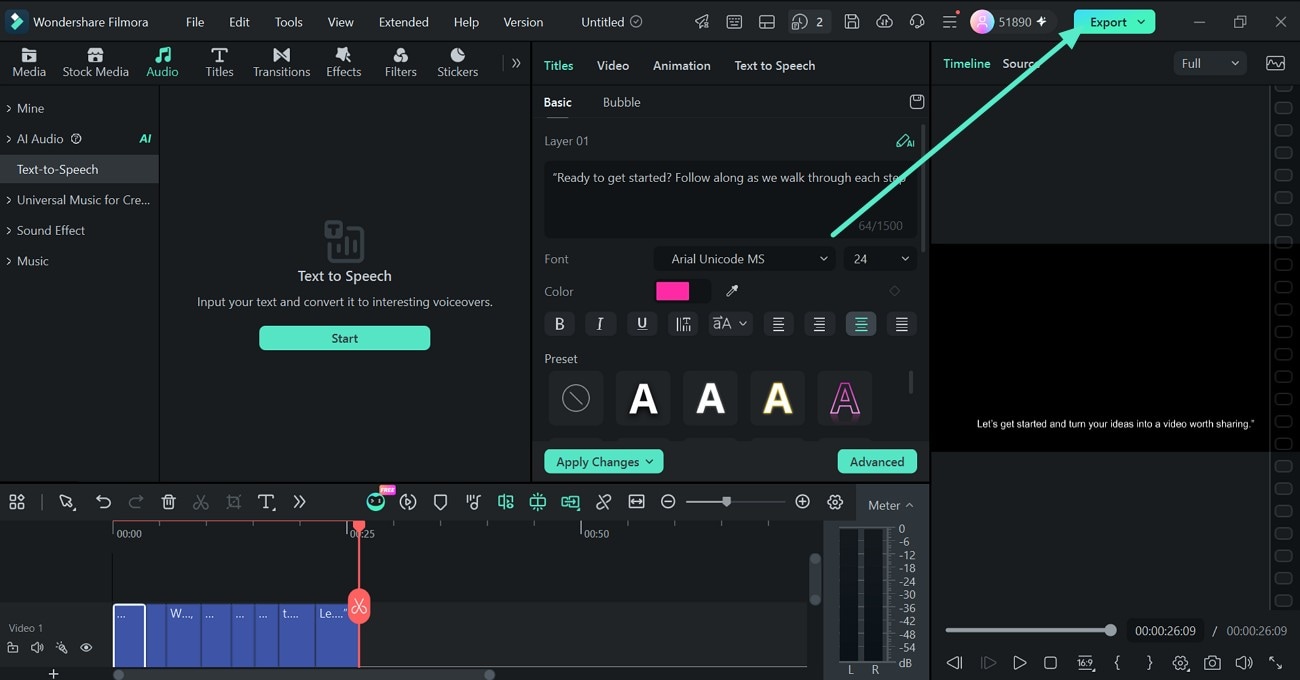Save title as custom preset icon
Screen dimensions: 1300x680
(x=916, y=102)
